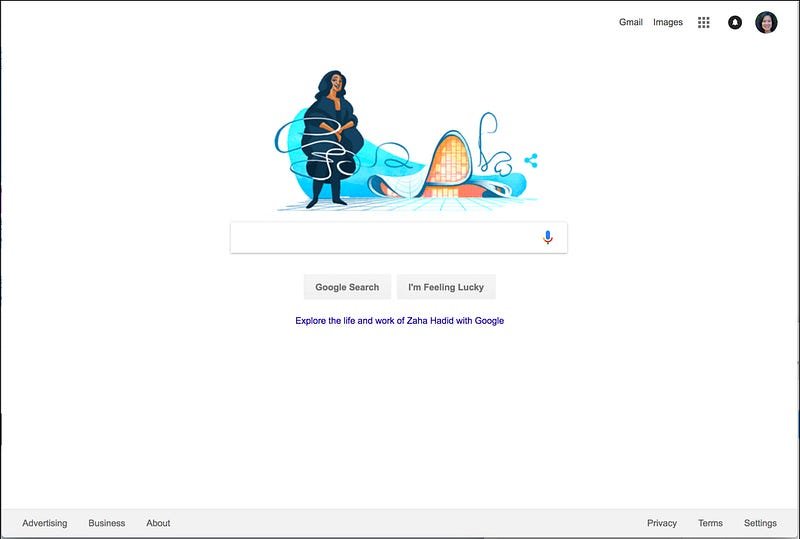
Task: Open the Privacy footer link
Action: point(662,523)
